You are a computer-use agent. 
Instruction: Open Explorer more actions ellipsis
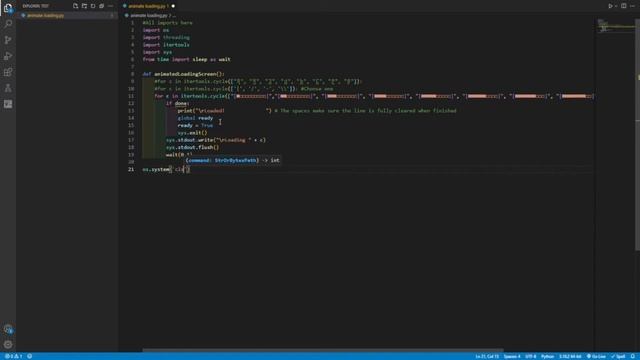110,6
